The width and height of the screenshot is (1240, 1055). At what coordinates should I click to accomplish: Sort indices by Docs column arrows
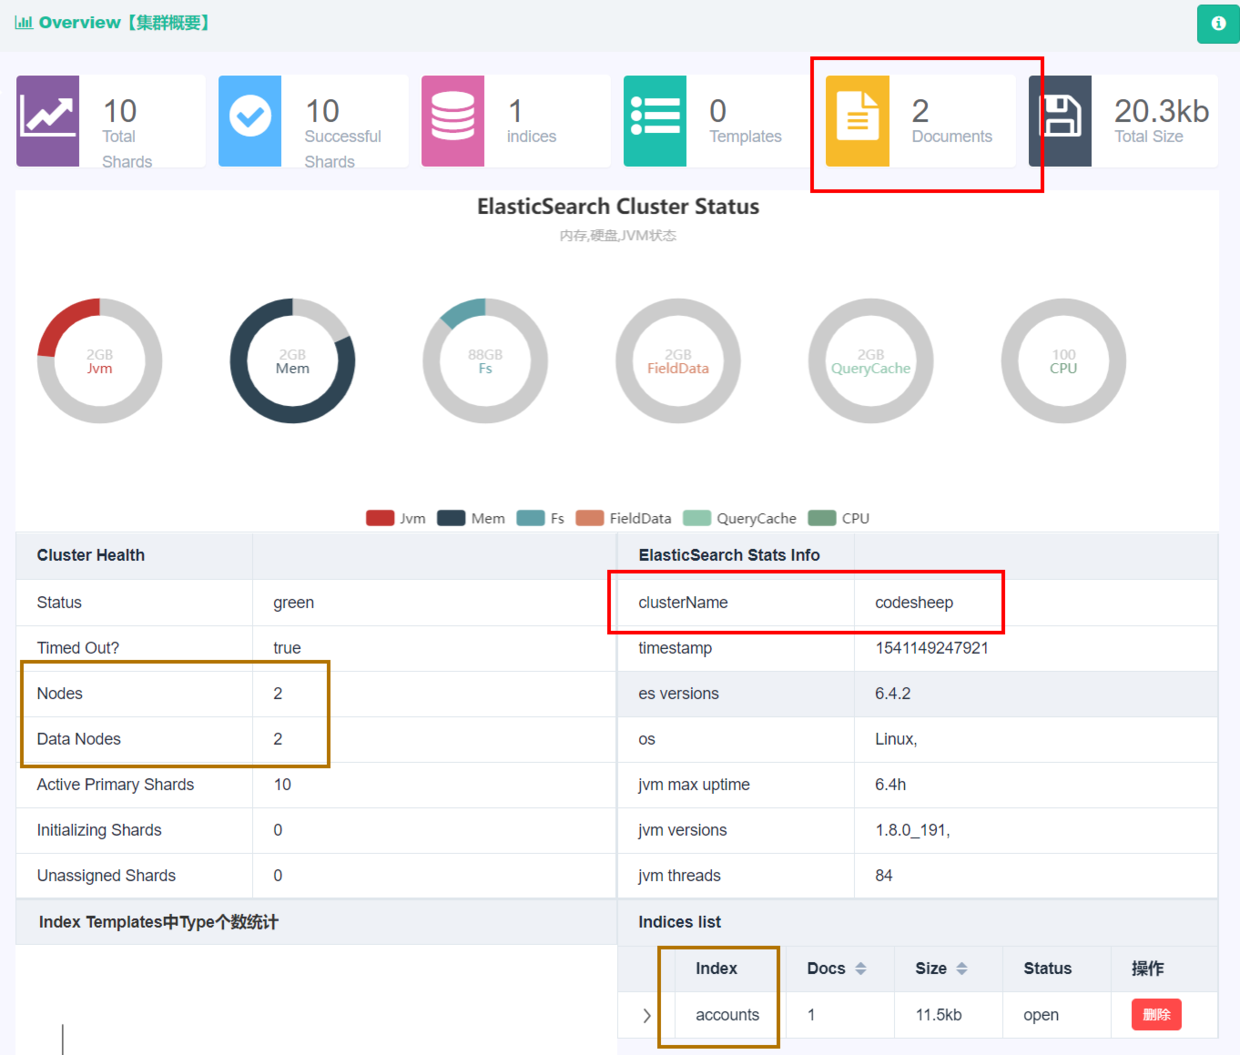[861, 969]
